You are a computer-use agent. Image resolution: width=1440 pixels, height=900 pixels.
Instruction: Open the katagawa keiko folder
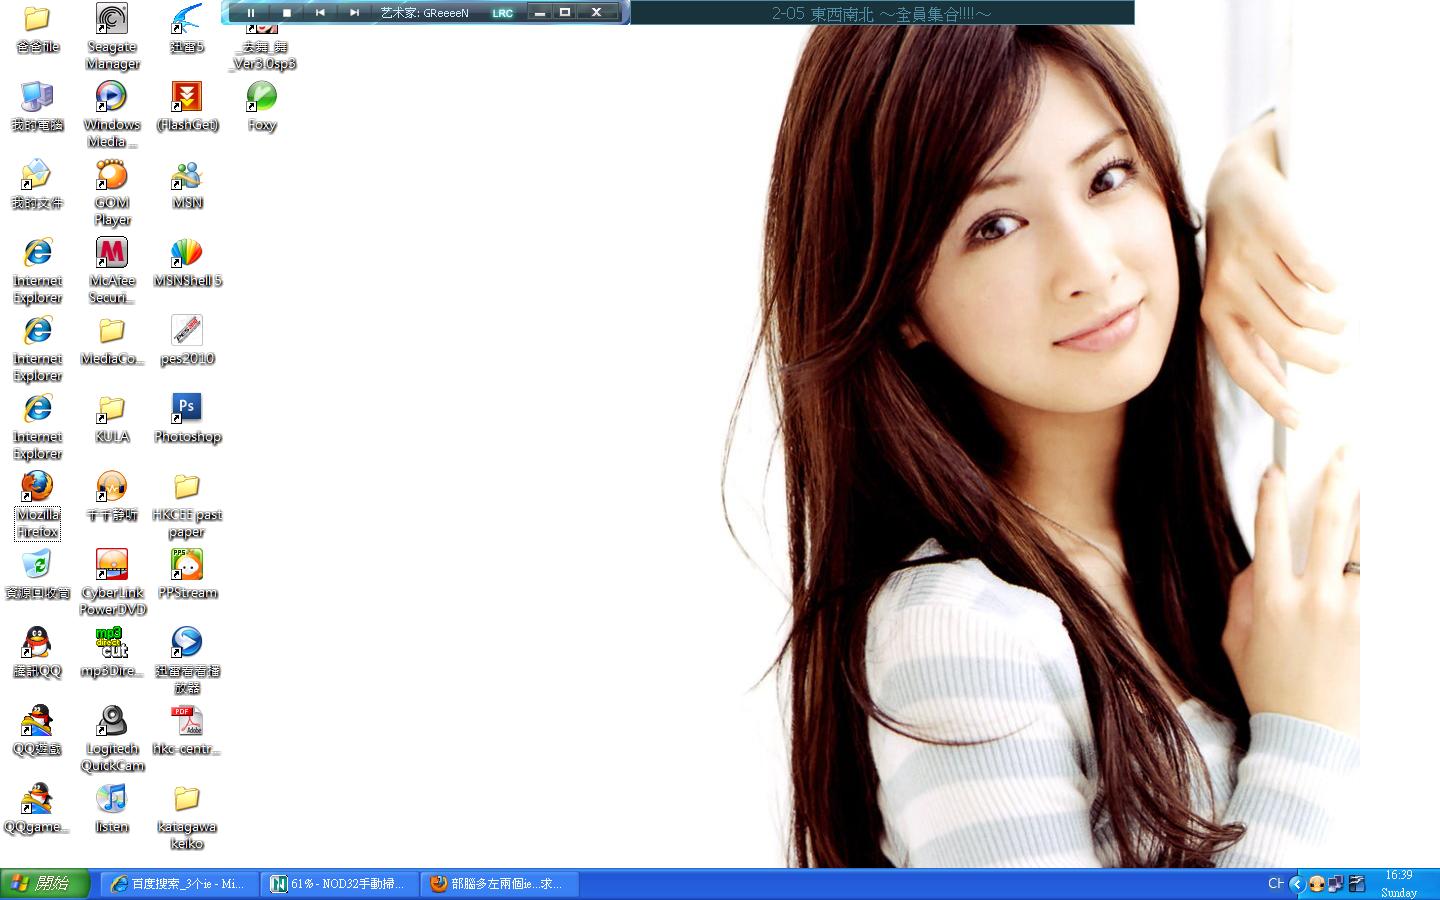187,799
